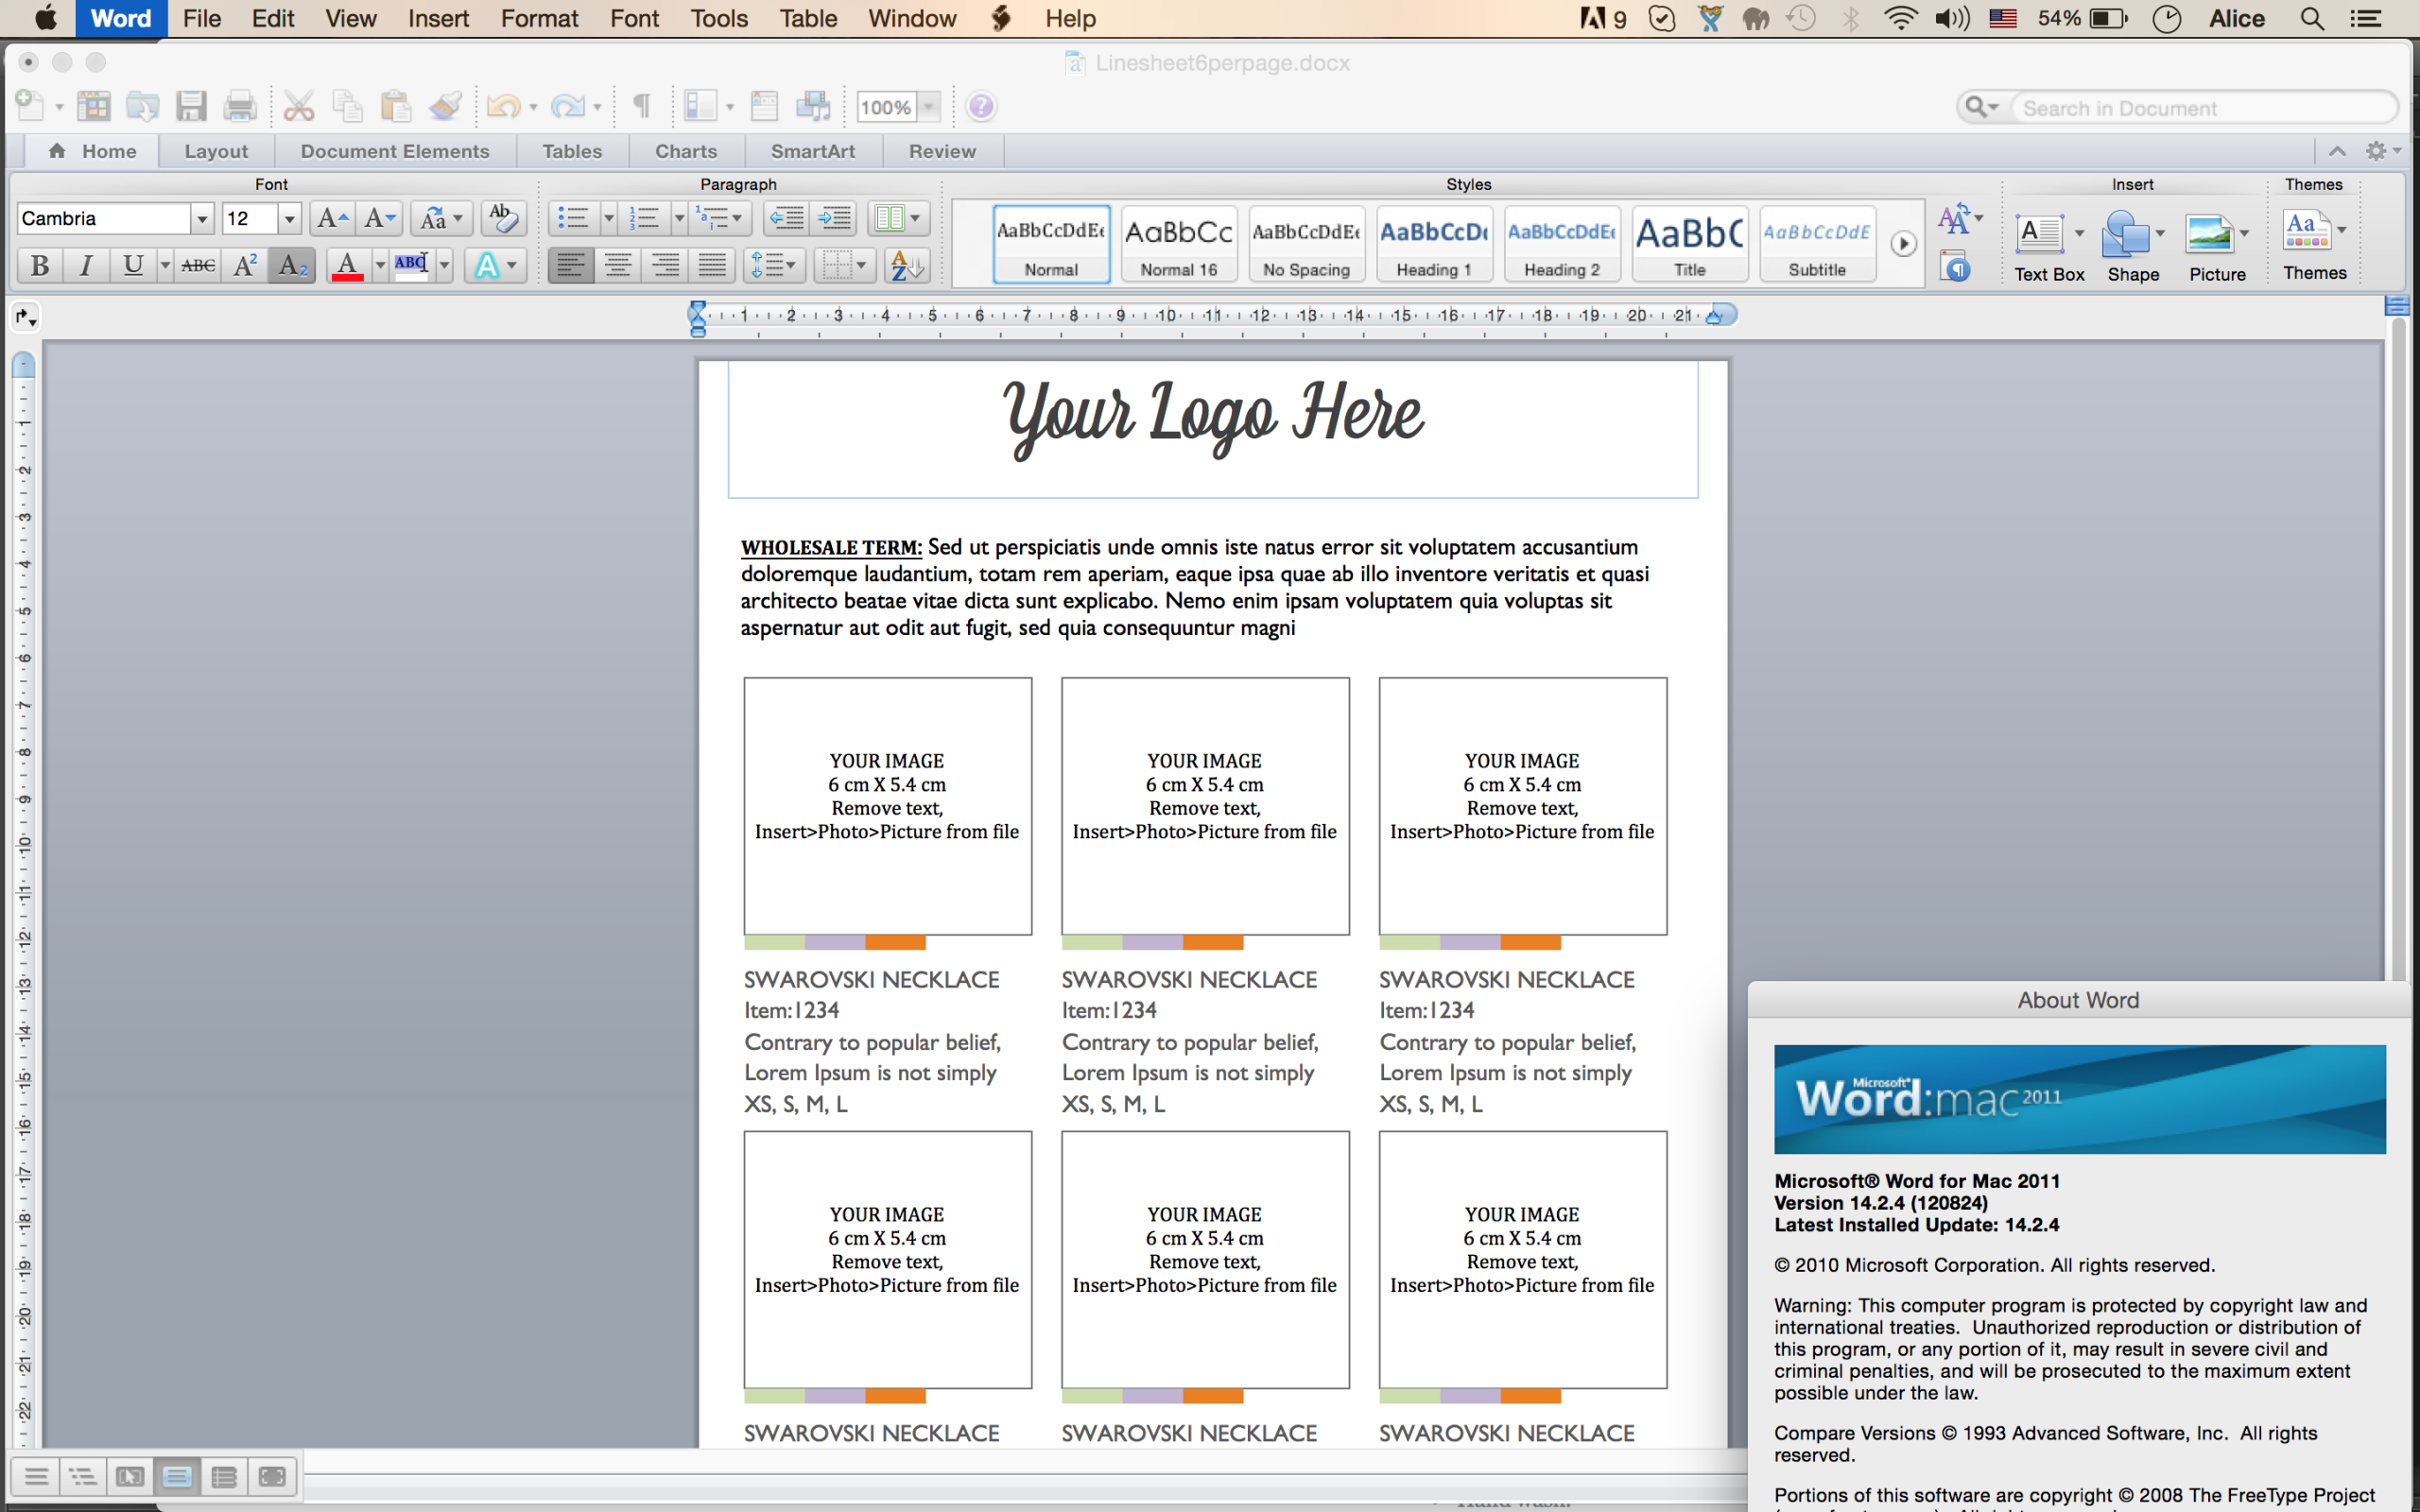2420x1512 pixels.
Task: Click the New from template icon
Action: 95,106
